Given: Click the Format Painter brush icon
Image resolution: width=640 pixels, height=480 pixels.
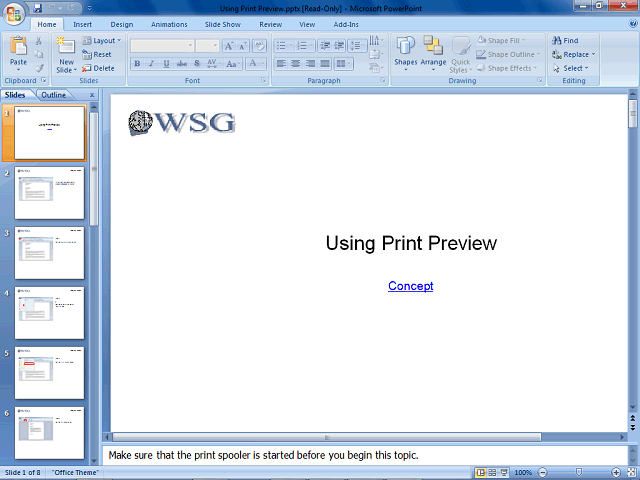Looking at the screenshot, I should (x=39, y=68).
